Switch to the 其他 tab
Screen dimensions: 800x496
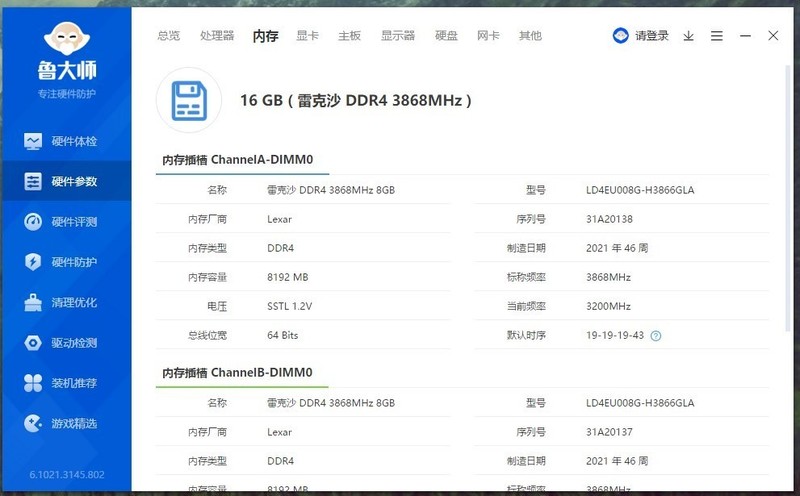[530, 36]
